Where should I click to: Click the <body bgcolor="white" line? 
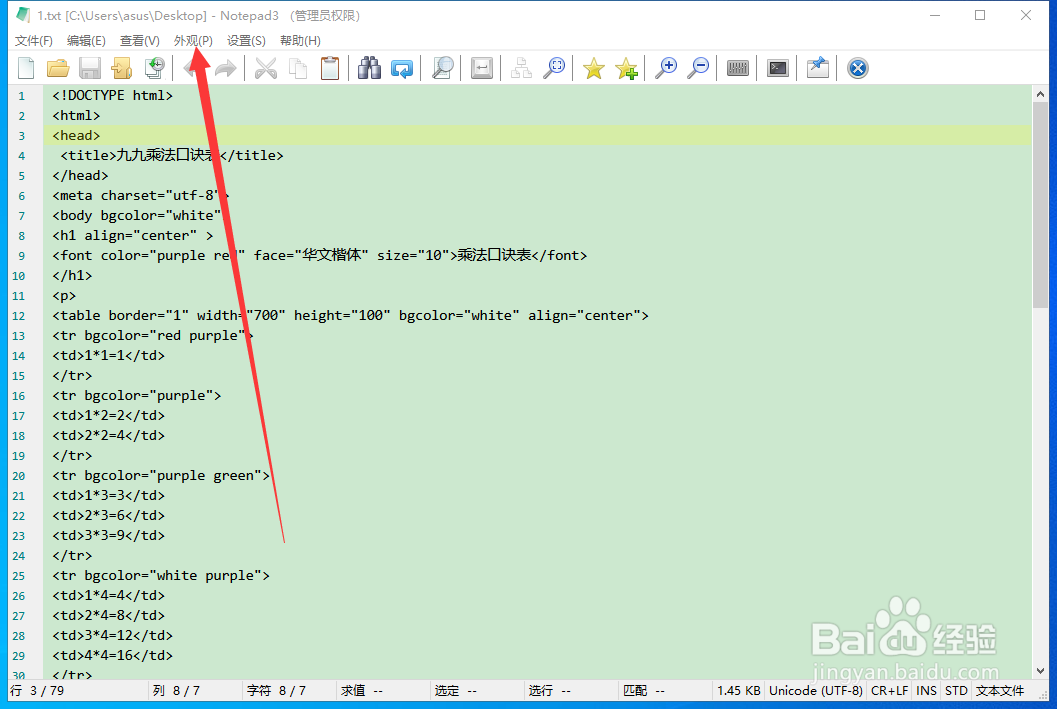[137, 216]
